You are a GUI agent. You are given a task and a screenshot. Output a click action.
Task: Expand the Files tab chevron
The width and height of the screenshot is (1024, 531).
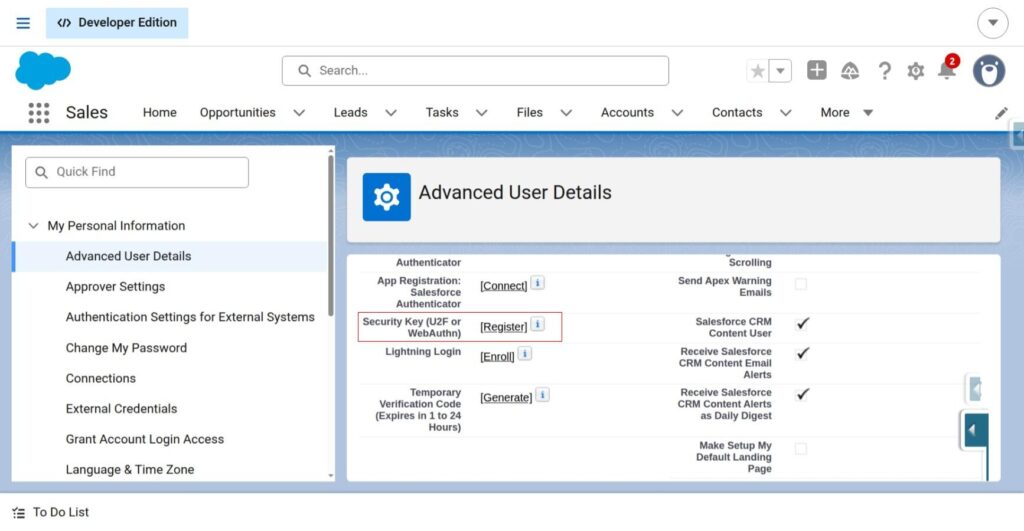(566, 112)
